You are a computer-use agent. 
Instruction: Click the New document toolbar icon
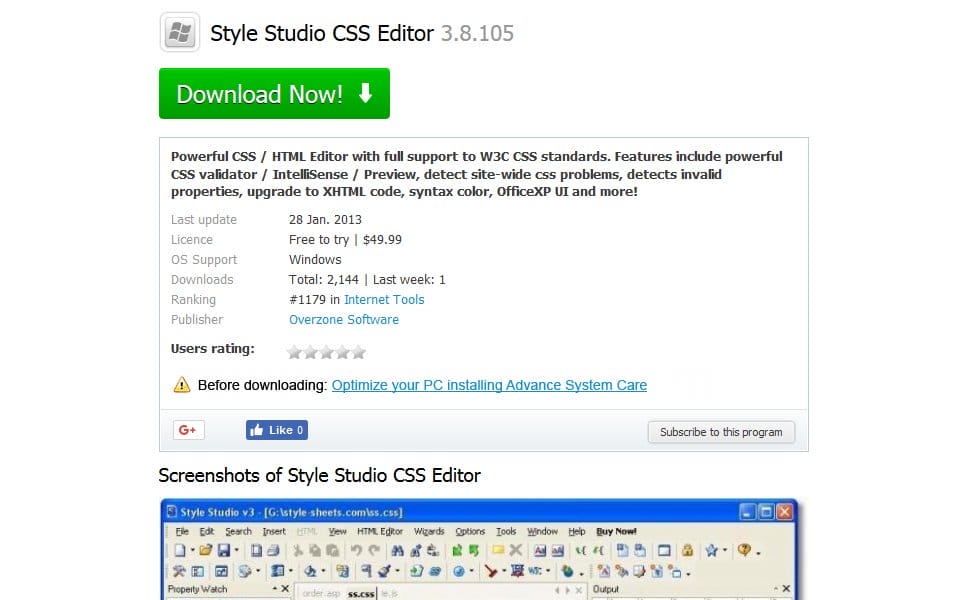click(x=179, y=551)
